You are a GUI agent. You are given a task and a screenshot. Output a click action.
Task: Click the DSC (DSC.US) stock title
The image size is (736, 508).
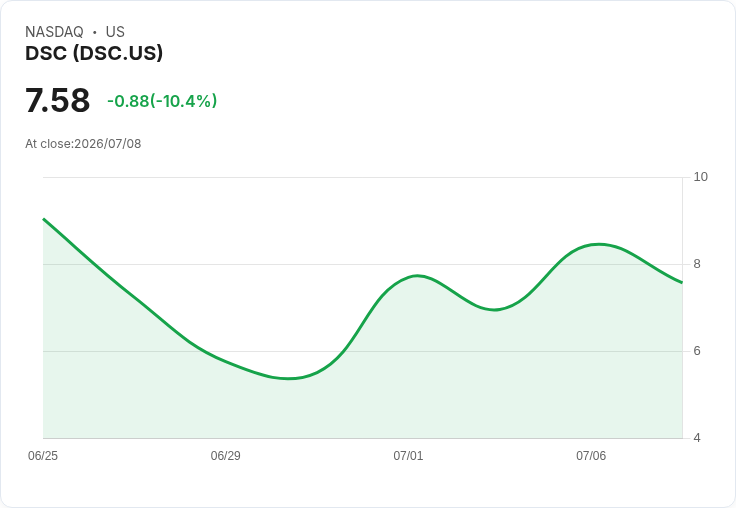point(94,53)
